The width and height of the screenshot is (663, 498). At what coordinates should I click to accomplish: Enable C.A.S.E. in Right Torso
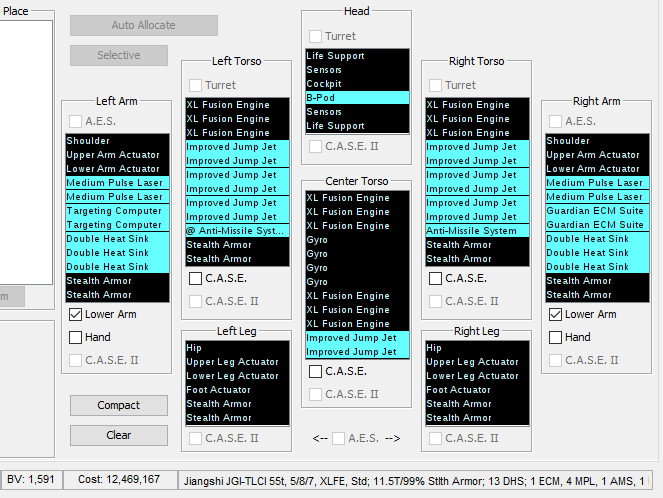pos(435,279)
